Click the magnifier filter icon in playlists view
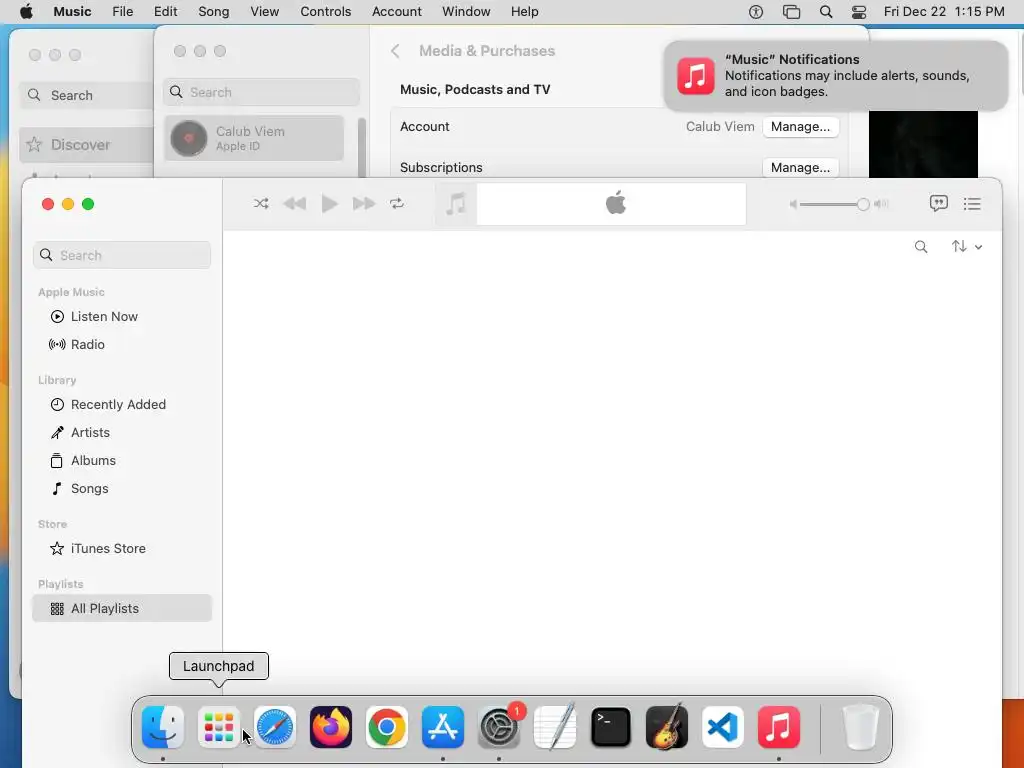 [921, 247]
